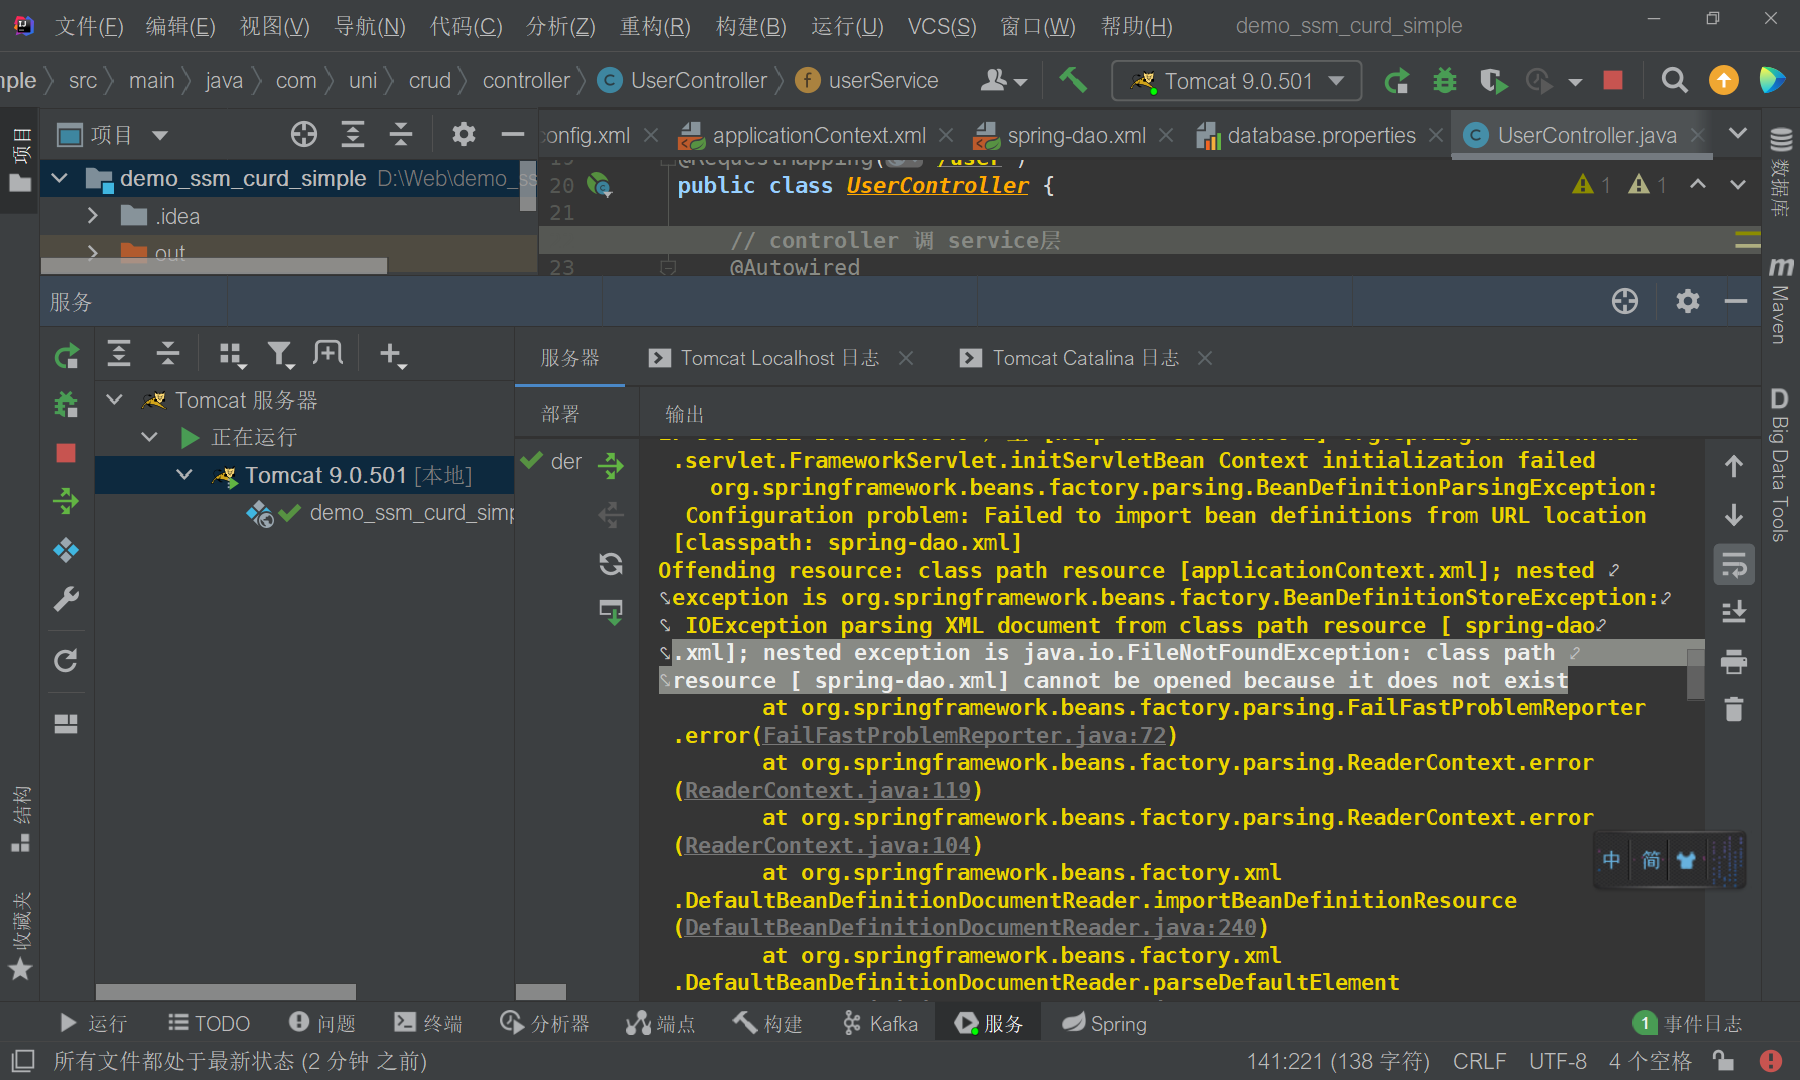
Task: Open DefaultBeanDefinitionDocumentReader.java:240 link
Action: pyautogui.click(x=970, y=927)
